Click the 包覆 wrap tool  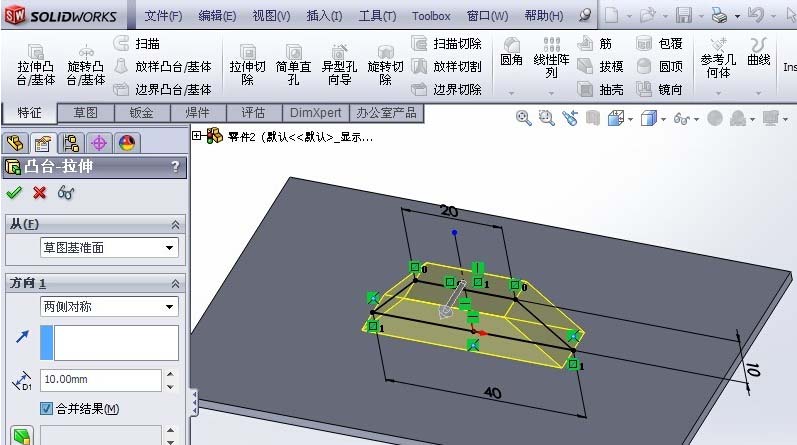[659, 43]
